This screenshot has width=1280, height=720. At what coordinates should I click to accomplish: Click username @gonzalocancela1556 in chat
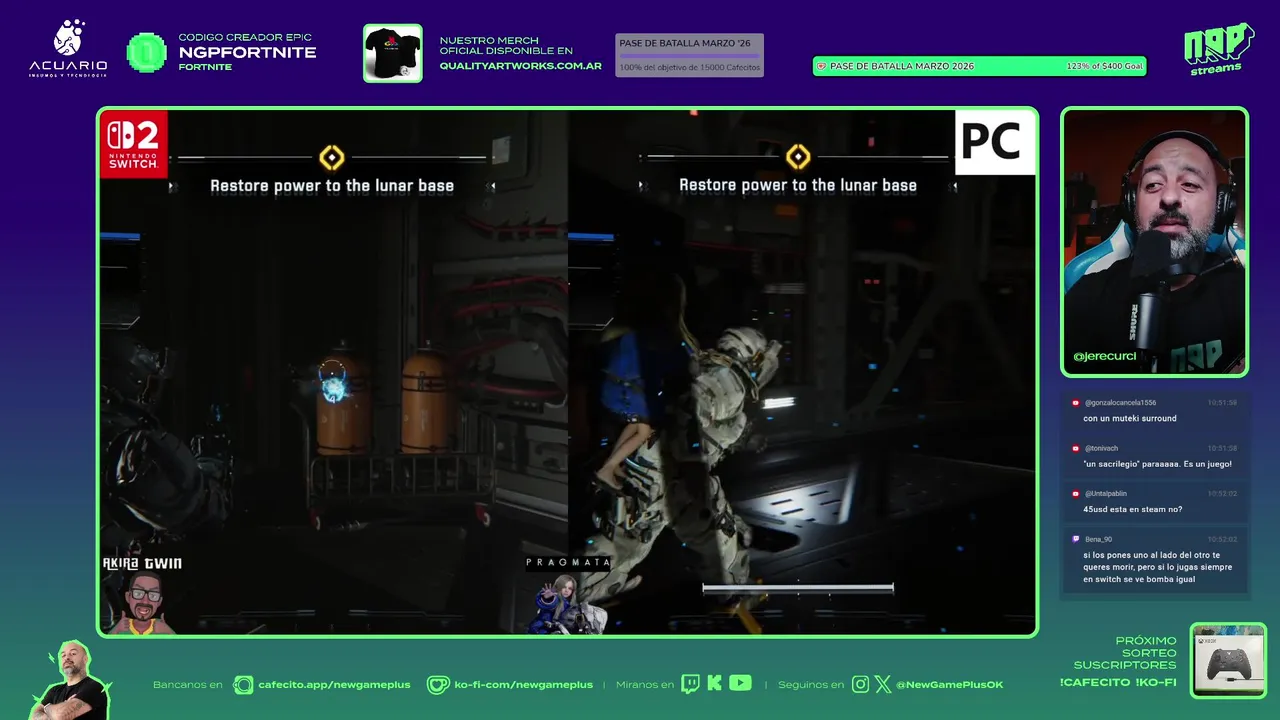[1120, 403]
